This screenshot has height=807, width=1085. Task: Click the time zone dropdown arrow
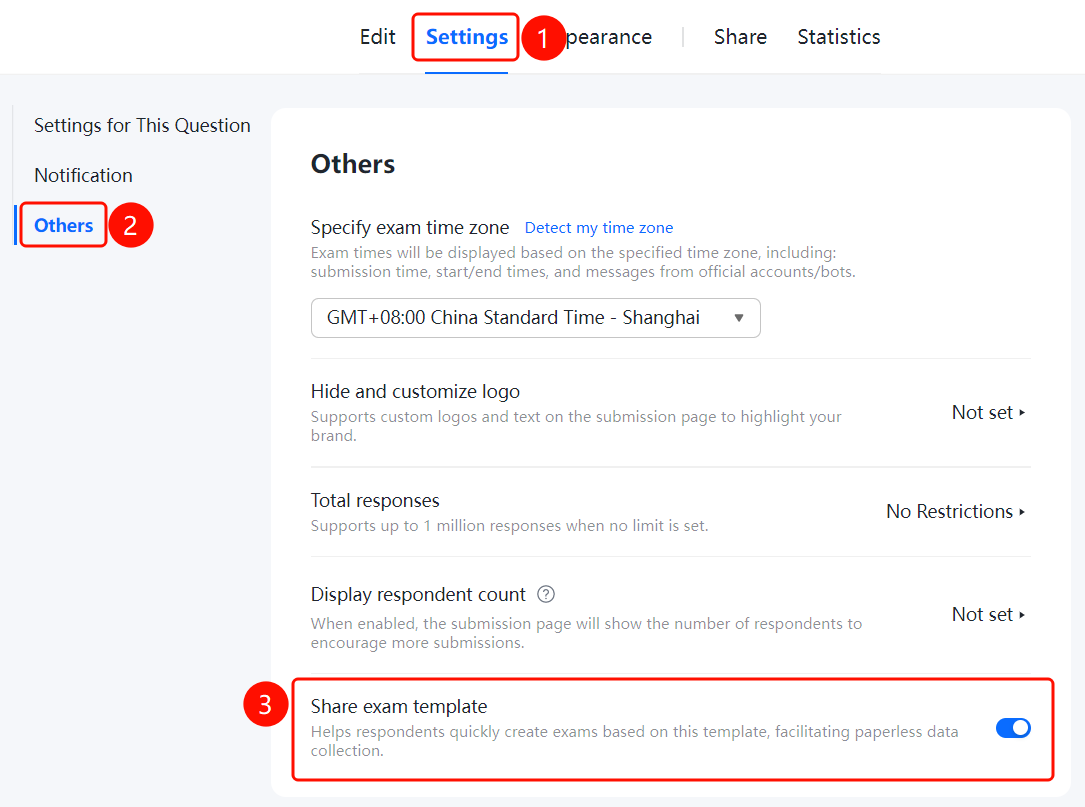pos(739,318)
